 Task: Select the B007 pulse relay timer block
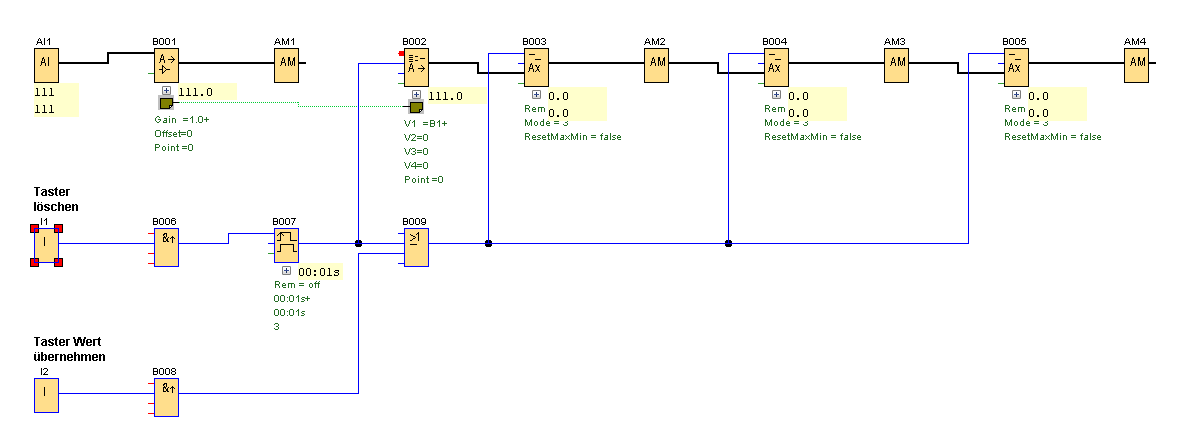(x=286, y=245)
